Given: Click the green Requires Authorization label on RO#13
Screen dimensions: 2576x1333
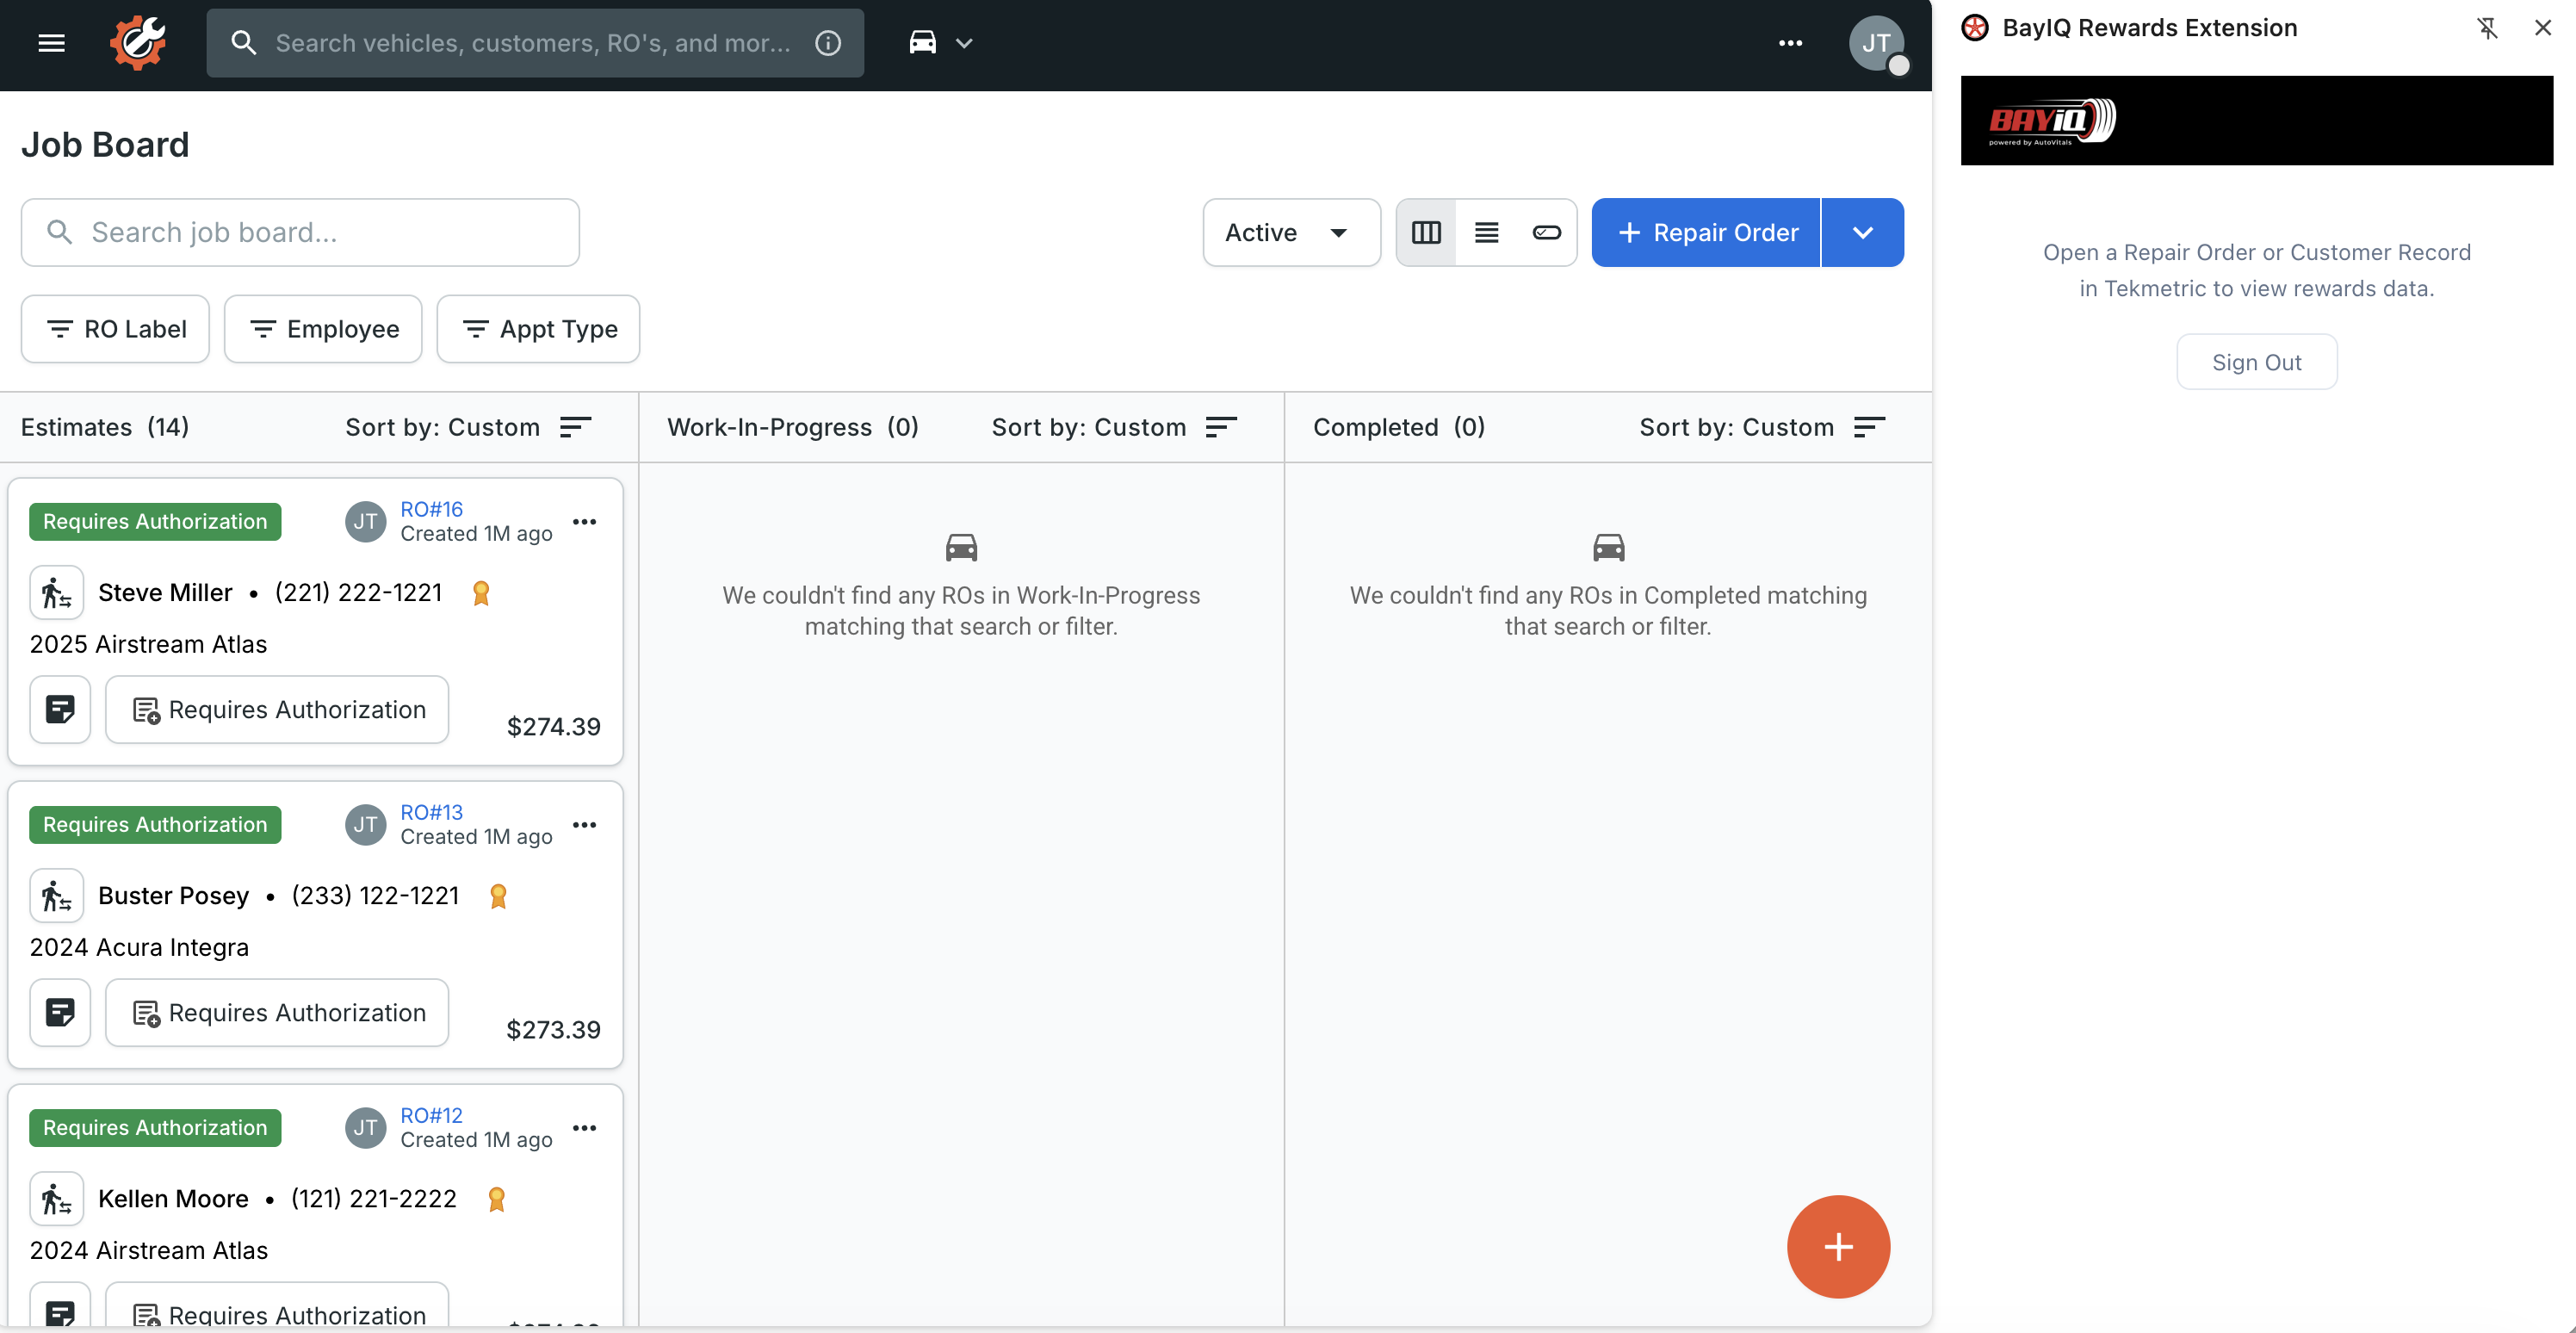Looking at the screenshot, I should 155,824.
